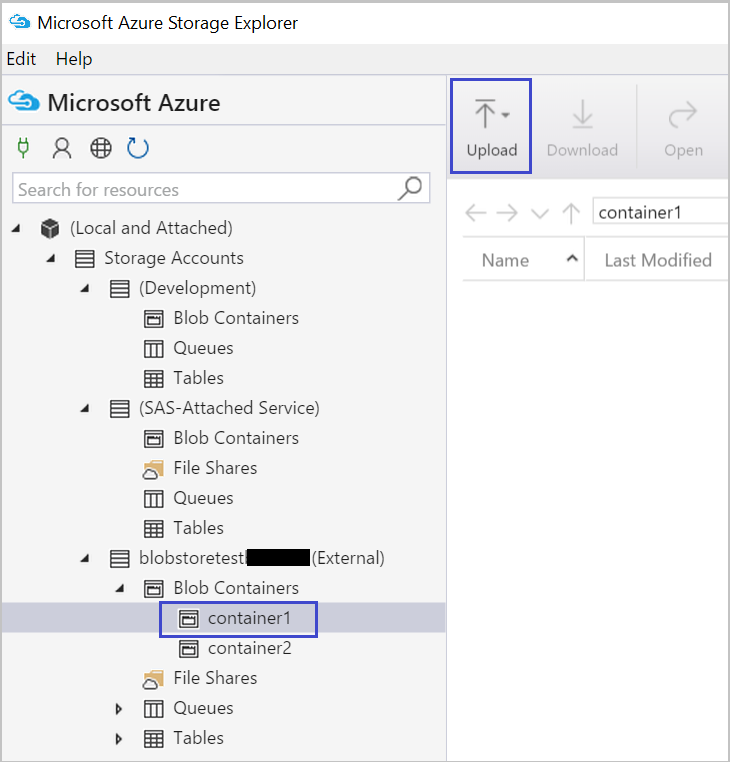Expand Queues under blobstoretest account
Viewport: 730px width, 762px height.
119,709
